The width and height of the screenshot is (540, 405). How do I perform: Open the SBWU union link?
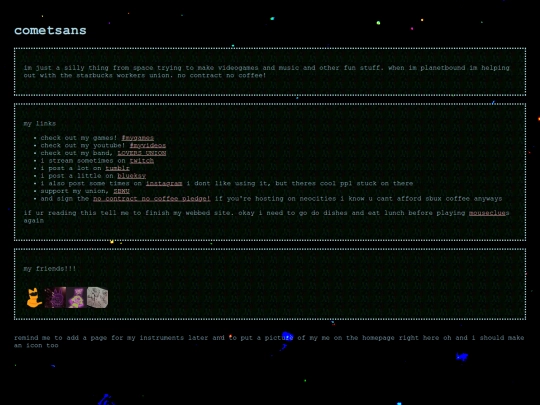pyautogui.click(x=122, y=191)
